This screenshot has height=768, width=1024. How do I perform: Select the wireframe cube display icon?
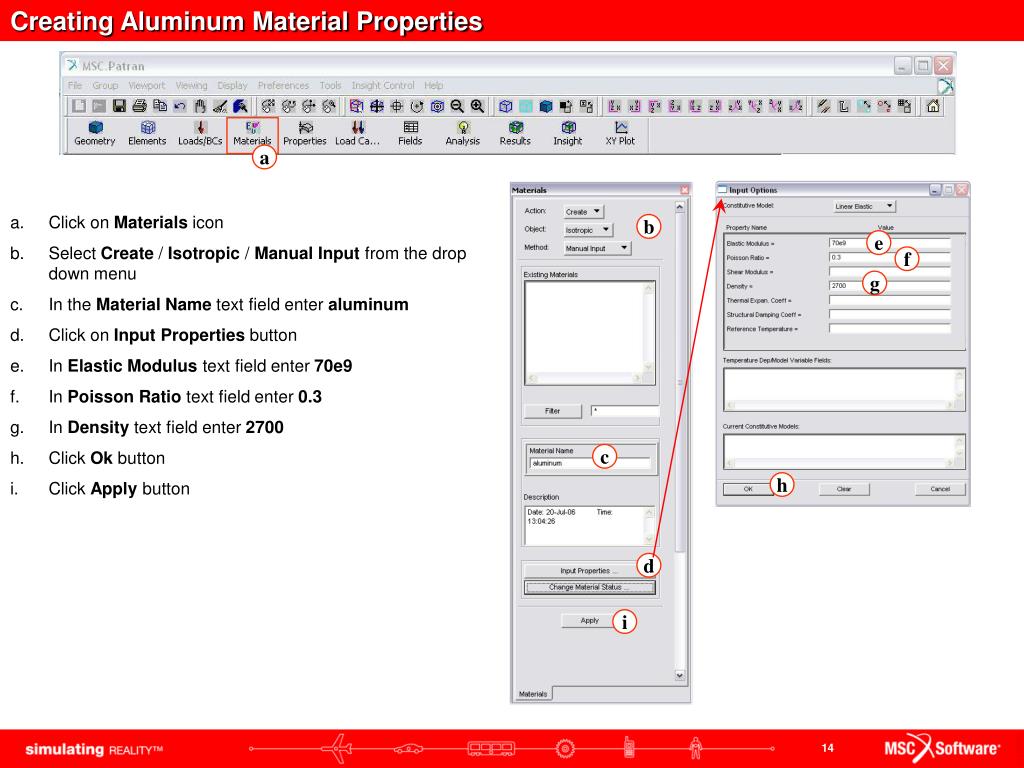(x=505, y=106)
